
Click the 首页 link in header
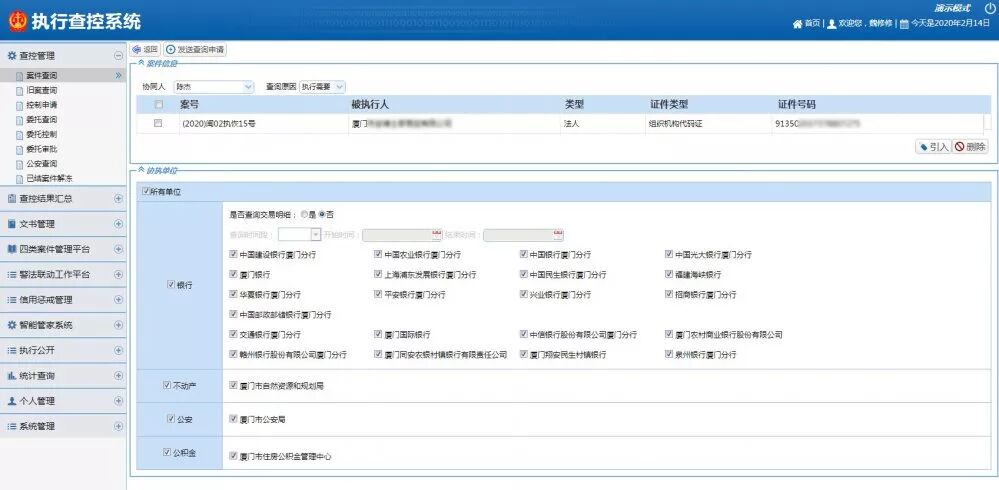tap(812, 24)
